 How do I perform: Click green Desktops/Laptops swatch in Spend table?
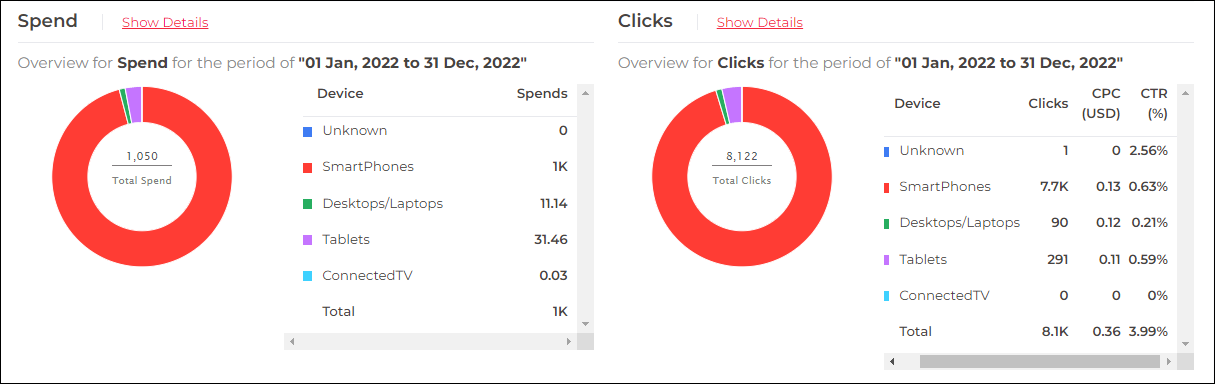coord(307,203)
